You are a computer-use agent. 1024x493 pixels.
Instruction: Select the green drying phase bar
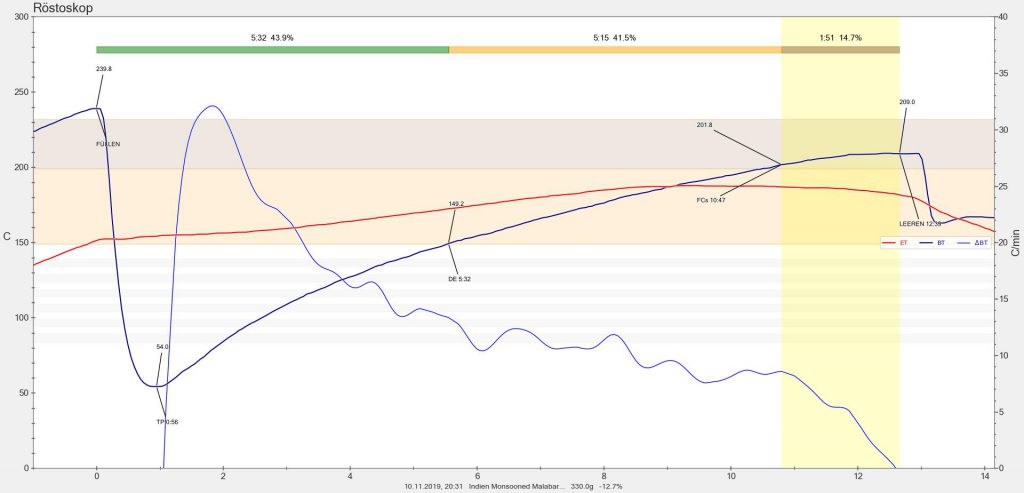click(x=272, y=49)
